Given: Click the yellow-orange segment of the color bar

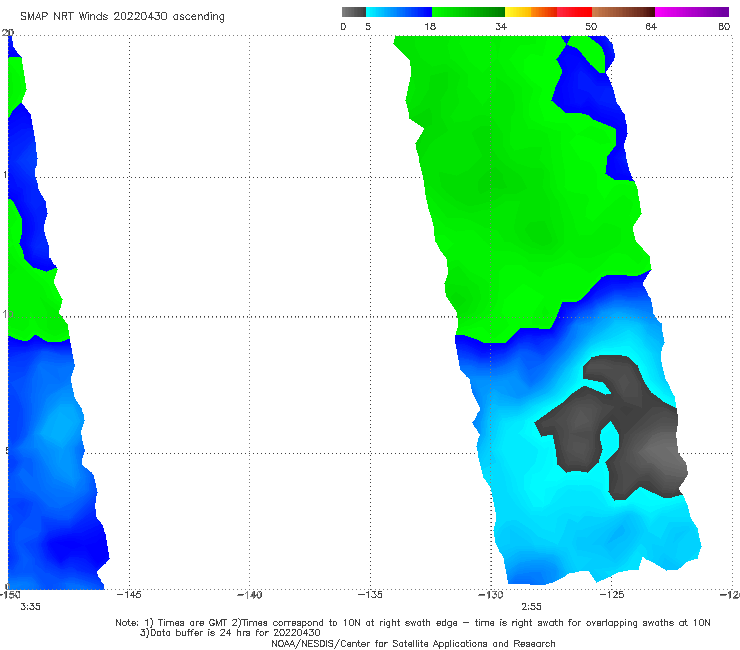Looking at the screenshot, I should tap(531, 12).
